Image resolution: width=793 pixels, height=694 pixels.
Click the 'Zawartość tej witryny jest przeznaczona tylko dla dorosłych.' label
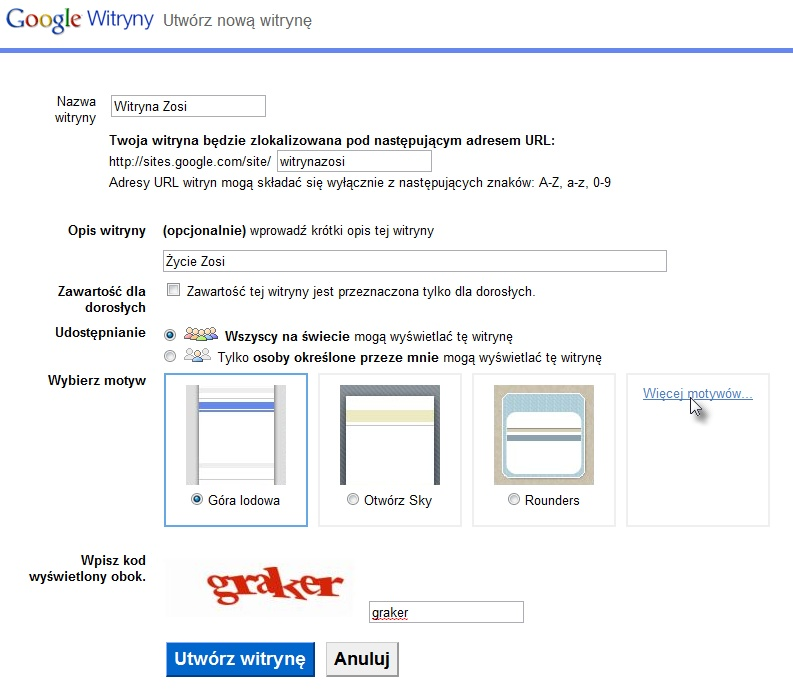361,292
